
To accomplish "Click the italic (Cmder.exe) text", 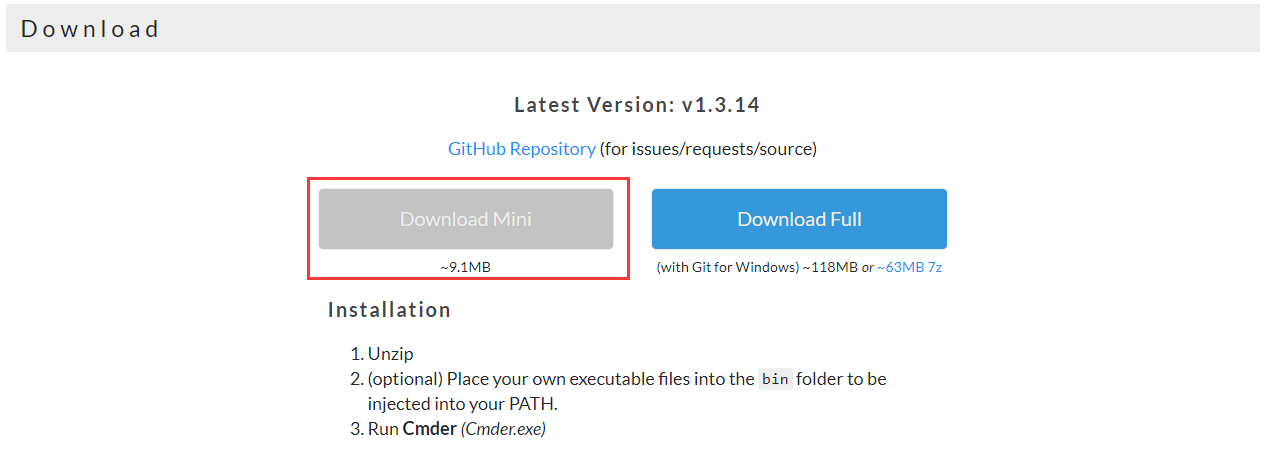I will click(x=503, y=429).
